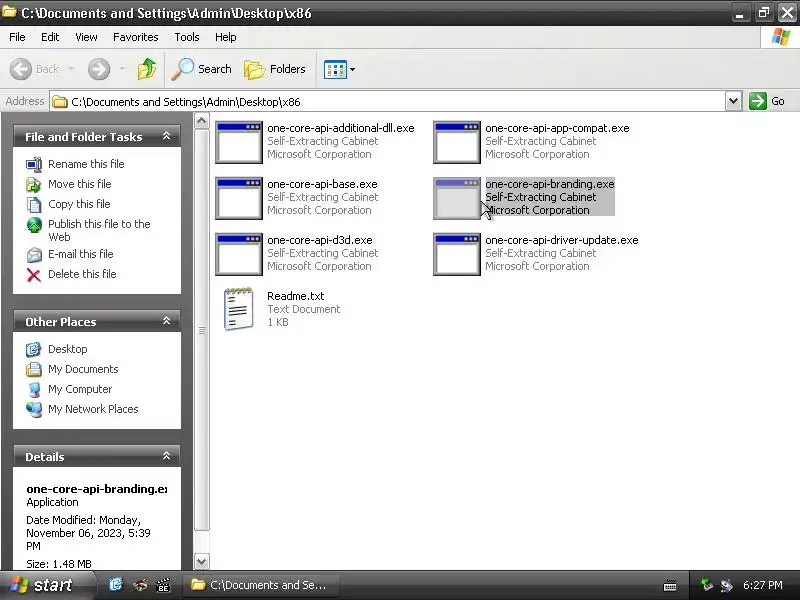Click the on-screen keyboard tray icon
The image size is (800, 600).
(670, 585)
